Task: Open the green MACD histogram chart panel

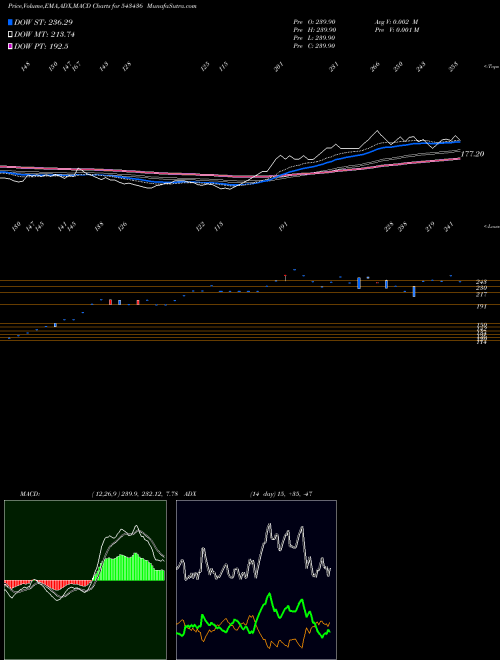Action: coord(85,580)
